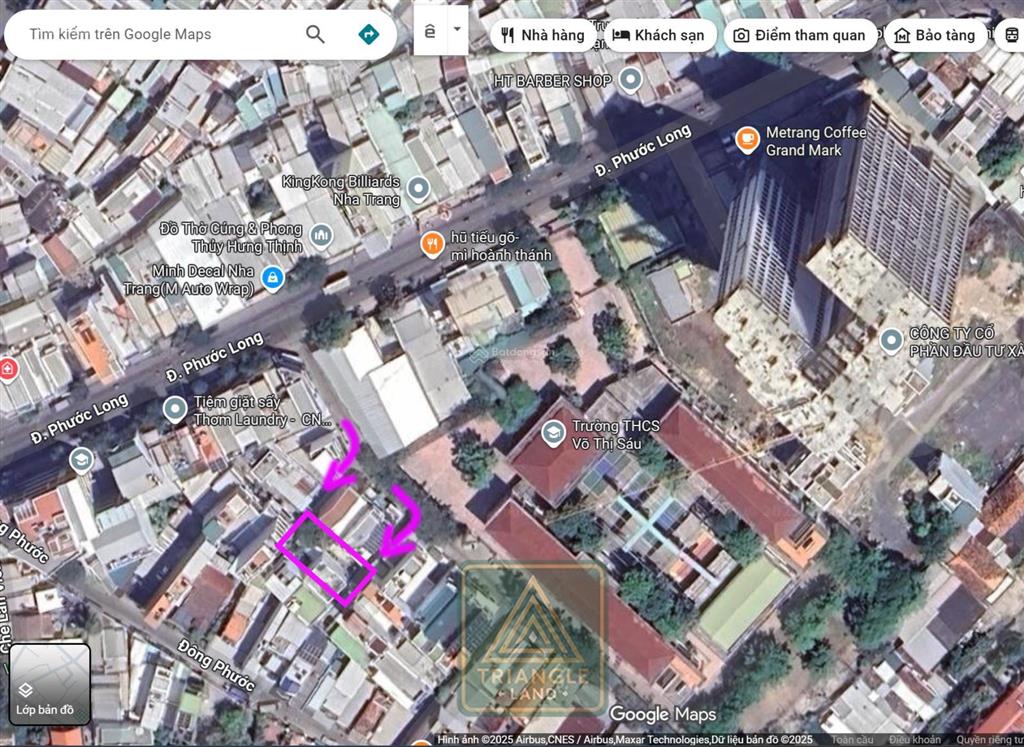
Task: Filter by Nhà hàng category chip
Action: point(541,35)
